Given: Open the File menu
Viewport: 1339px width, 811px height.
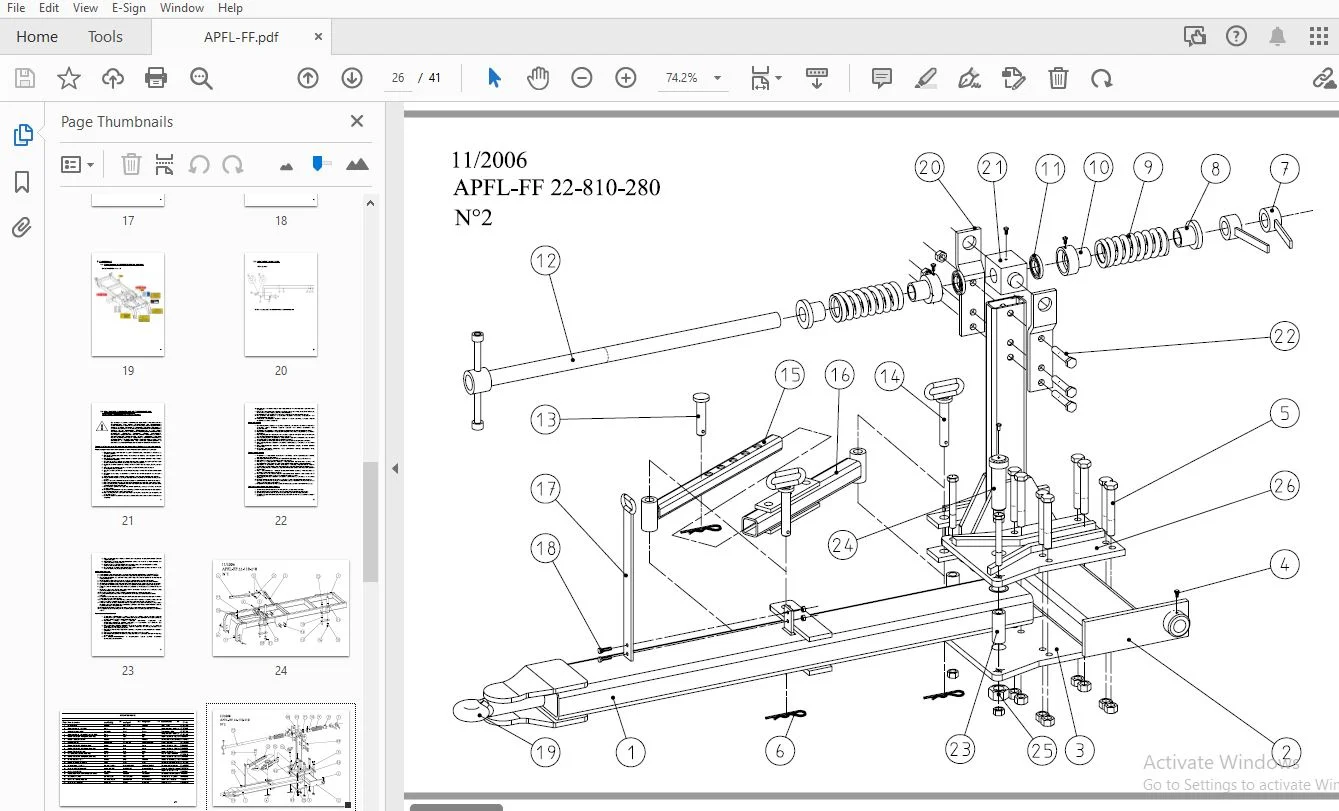Looking at the screenshot, I should pyautogui.click(x=16, y=8).
